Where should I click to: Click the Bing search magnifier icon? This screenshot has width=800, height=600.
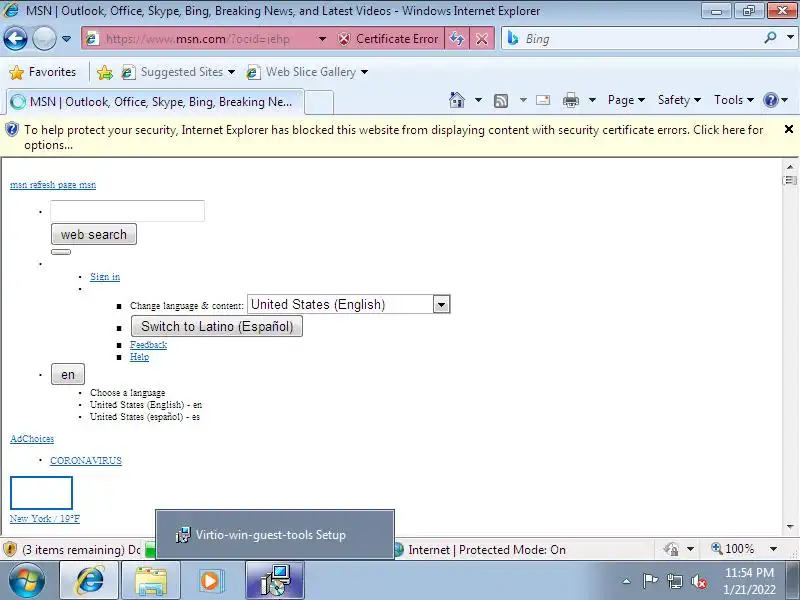coord(770,38)
